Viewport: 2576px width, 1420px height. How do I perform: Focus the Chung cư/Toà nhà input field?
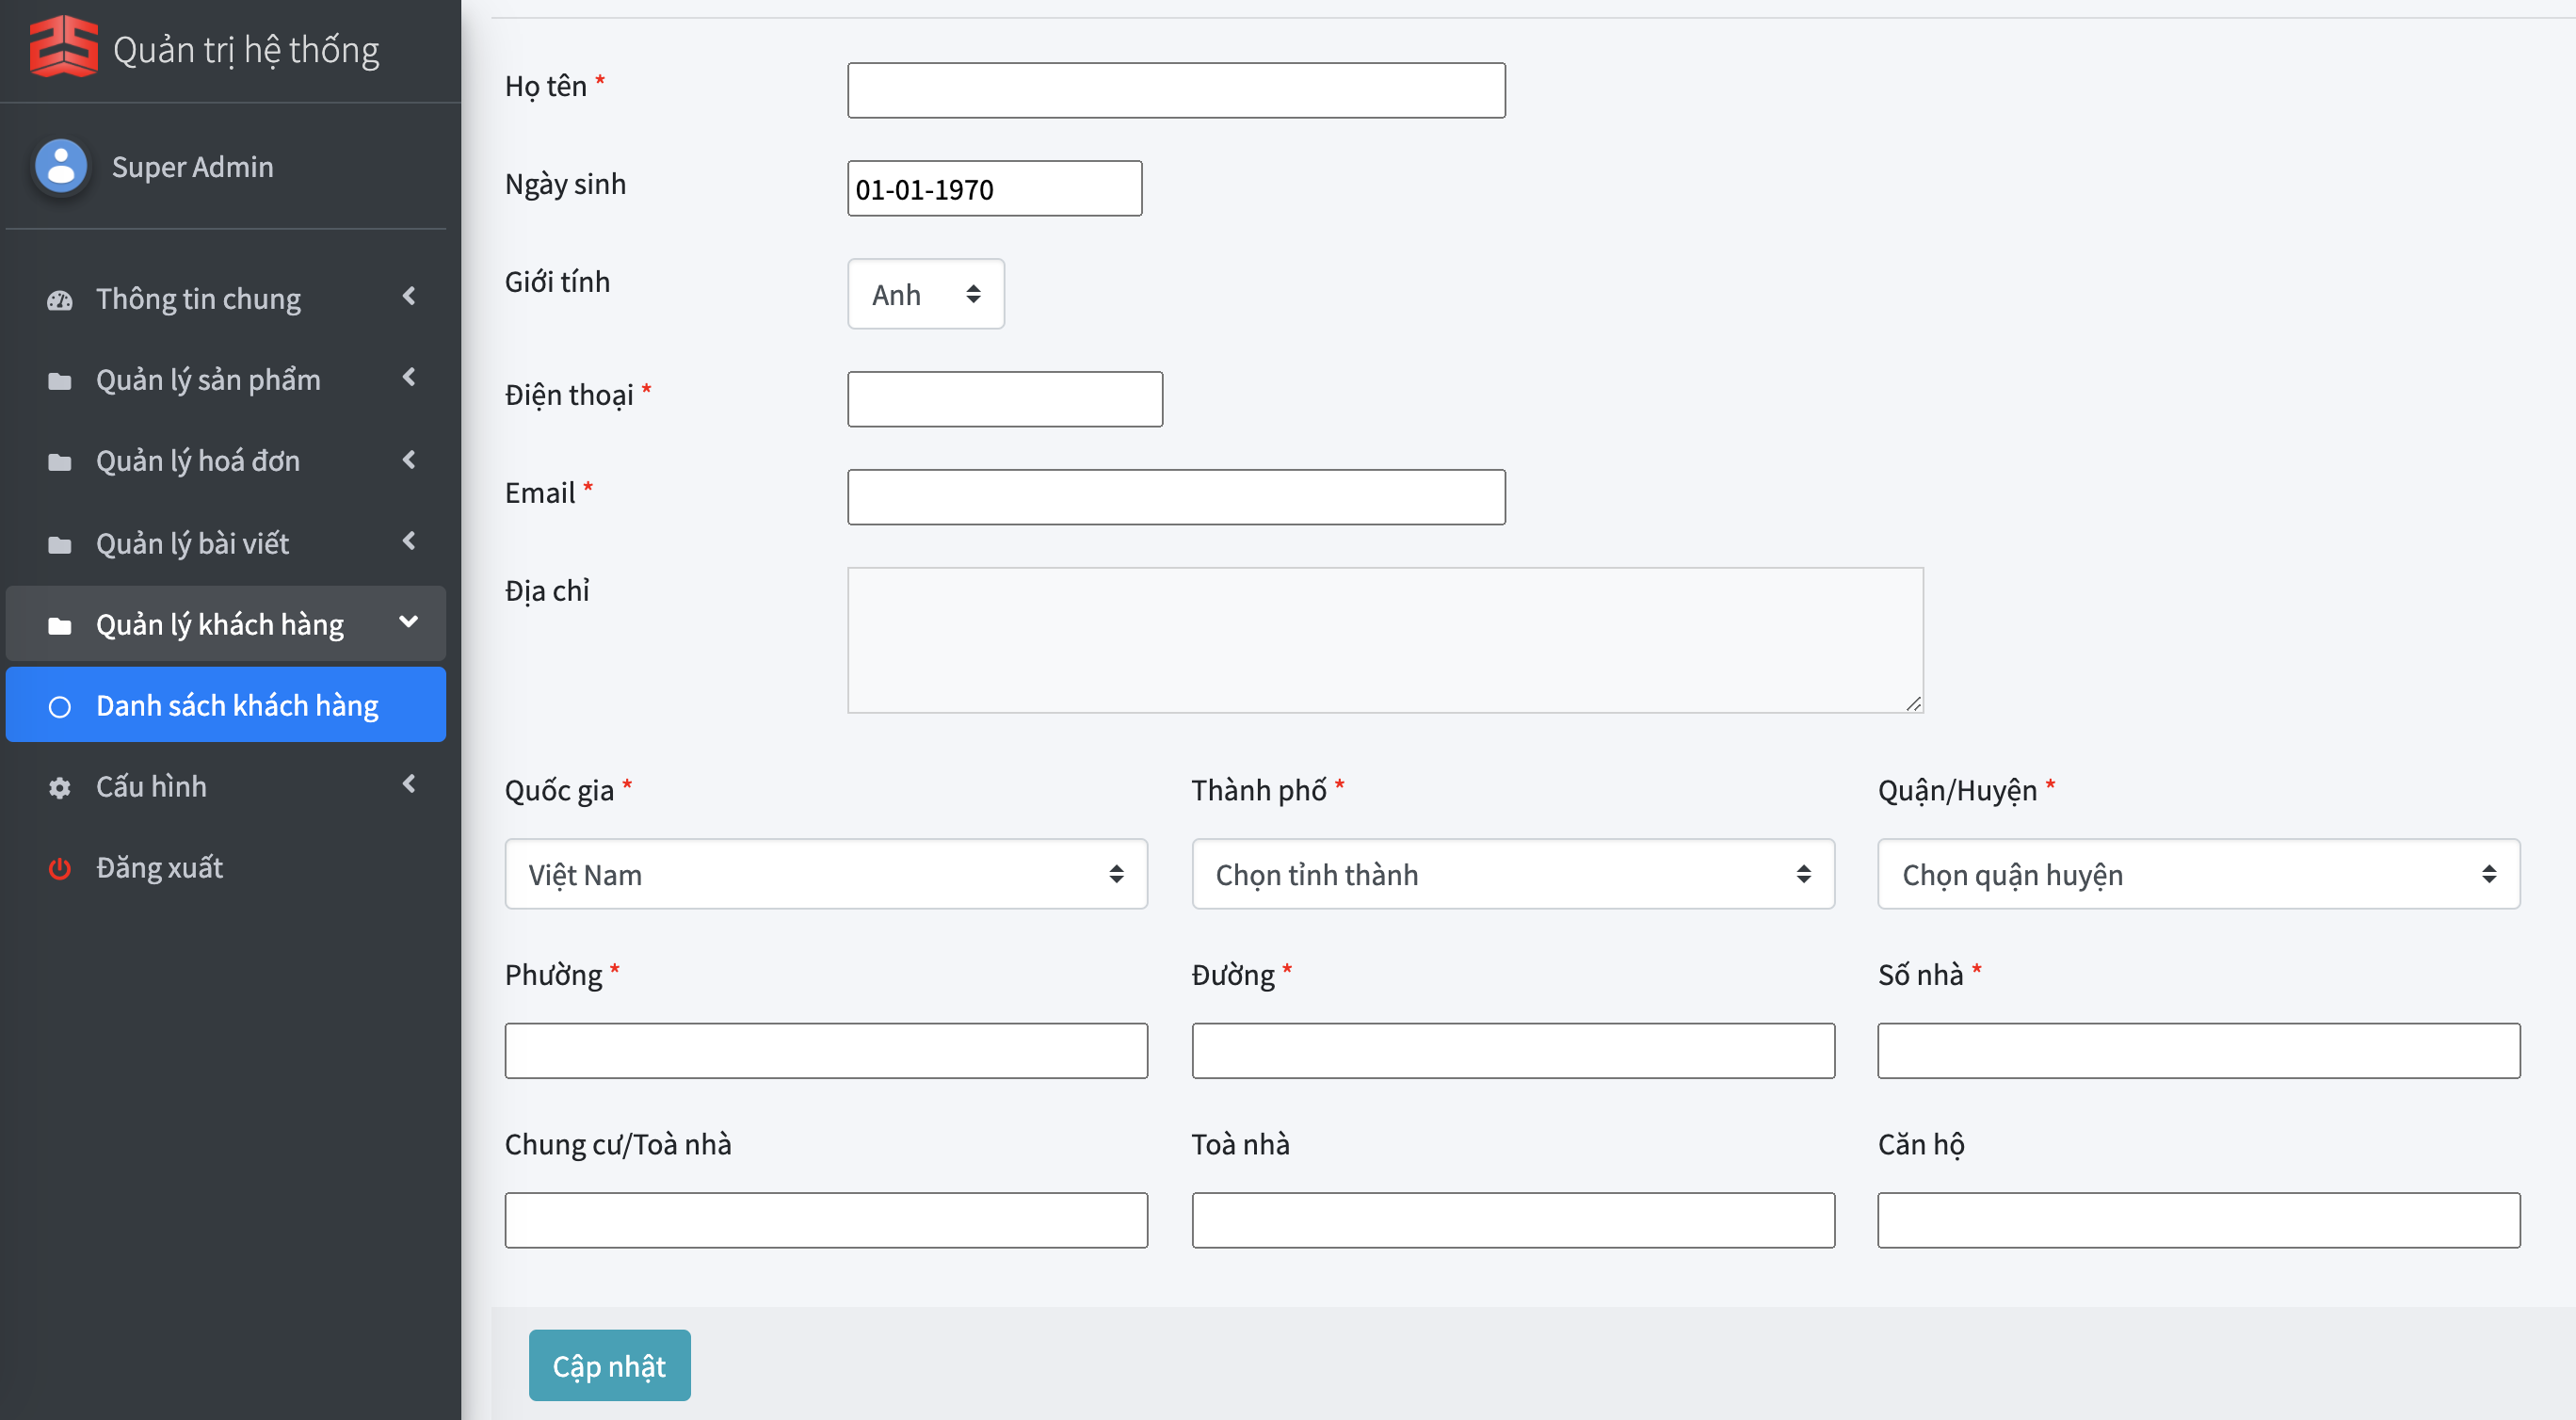[x=826, y=1221]
